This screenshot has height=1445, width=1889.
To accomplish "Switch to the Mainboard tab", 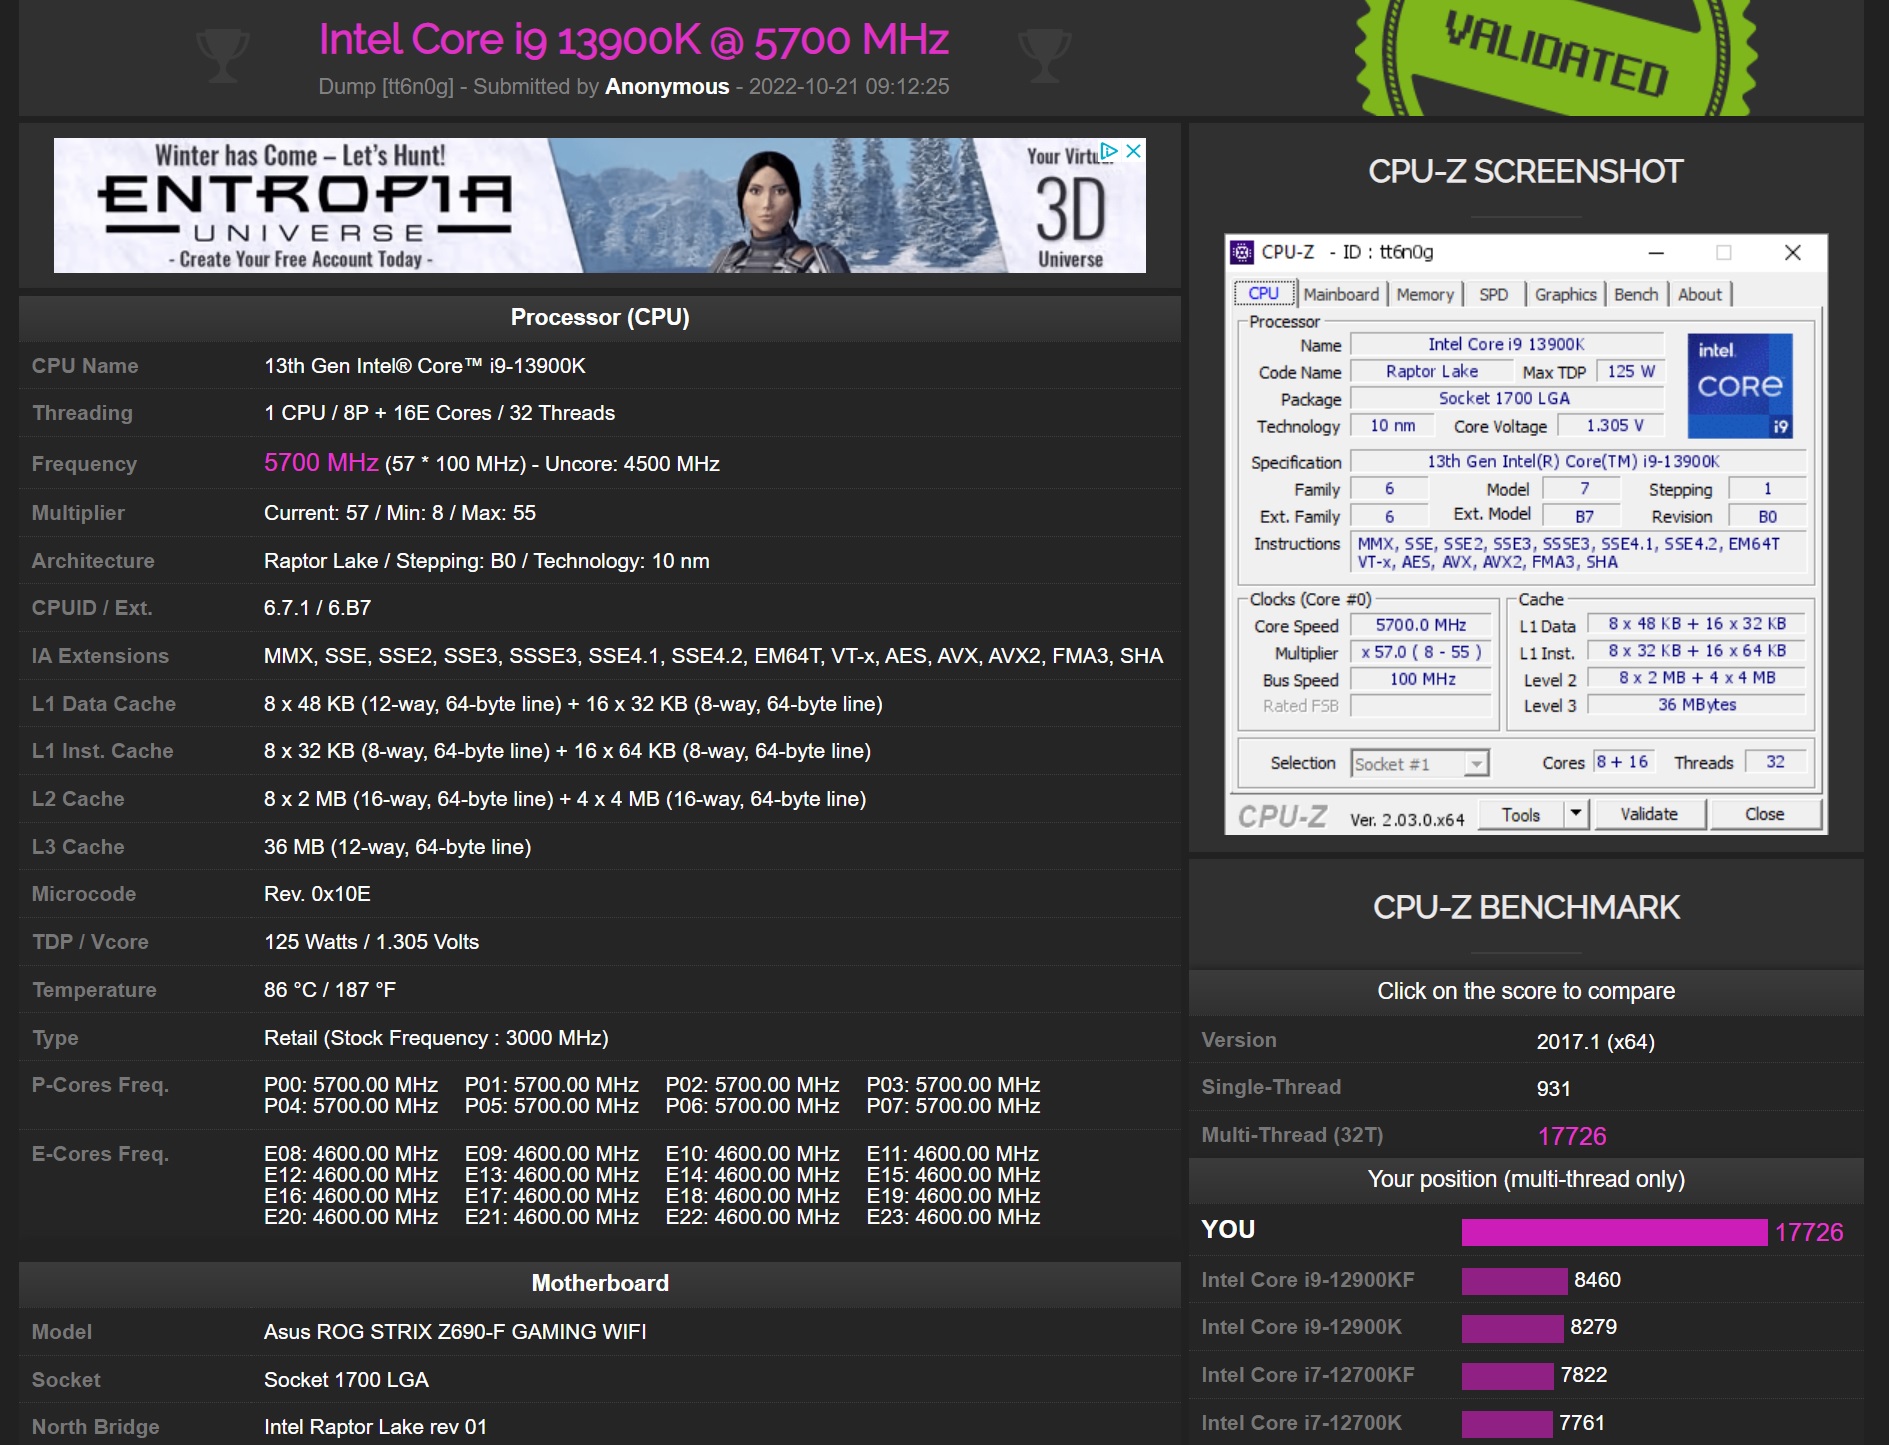I will 1340,294.
